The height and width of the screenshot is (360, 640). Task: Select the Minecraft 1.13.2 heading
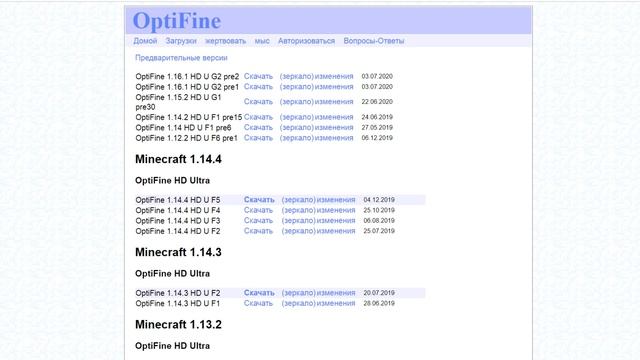[178, 324]
